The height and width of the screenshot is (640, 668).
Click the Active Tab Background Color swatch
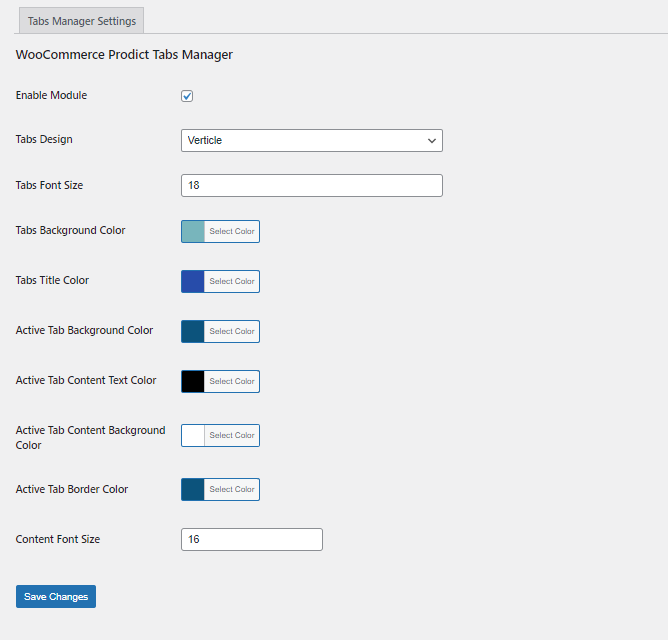193,331
